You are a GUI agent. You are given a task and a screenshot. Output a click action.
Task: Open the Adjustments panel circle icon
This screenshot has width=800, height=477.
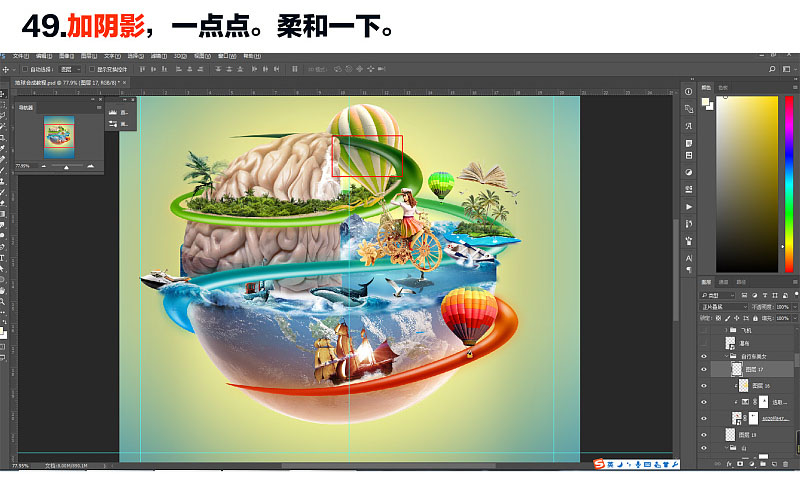click(x=688, y=172)
